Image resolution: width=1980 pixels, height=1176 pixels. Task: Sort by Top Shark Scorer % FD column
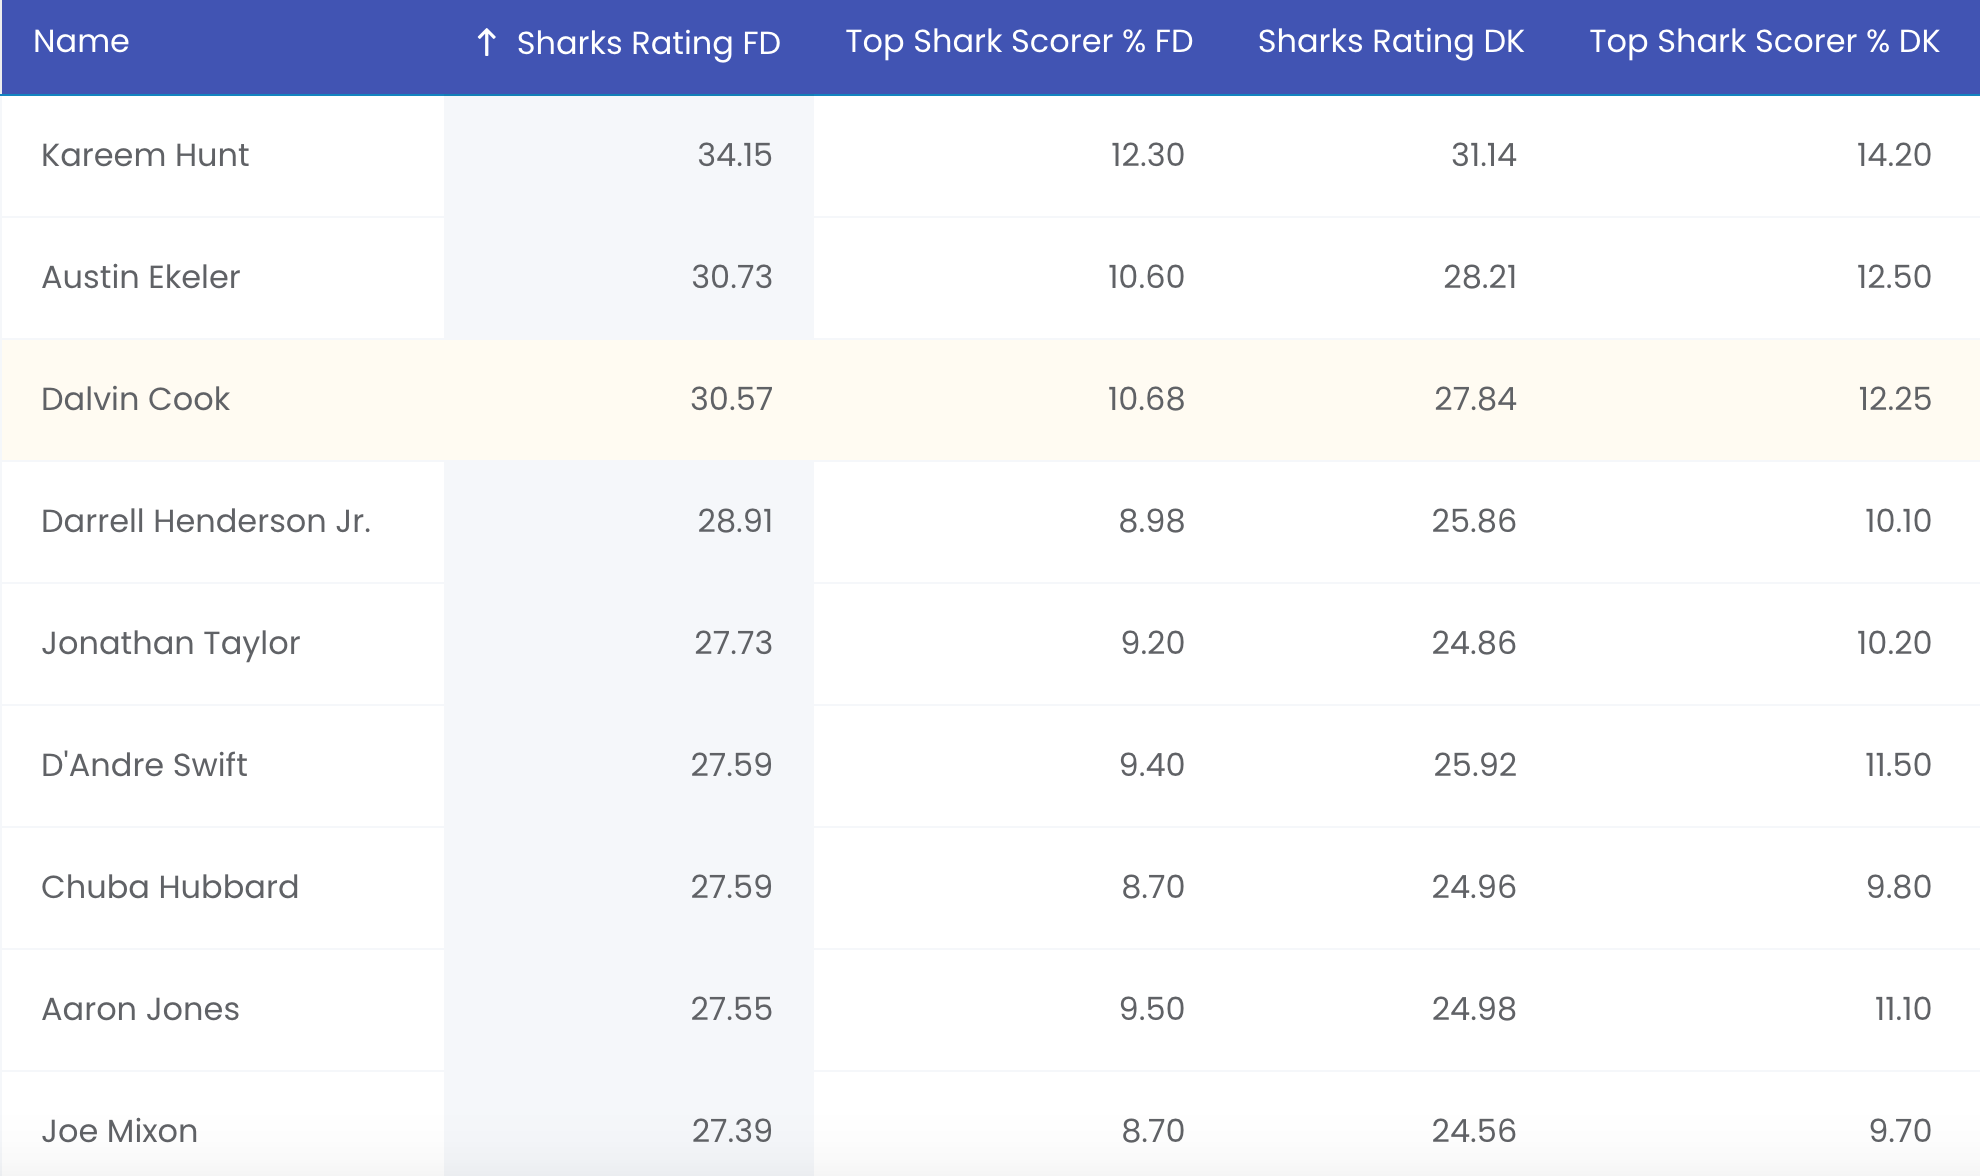pos(1019,41)
